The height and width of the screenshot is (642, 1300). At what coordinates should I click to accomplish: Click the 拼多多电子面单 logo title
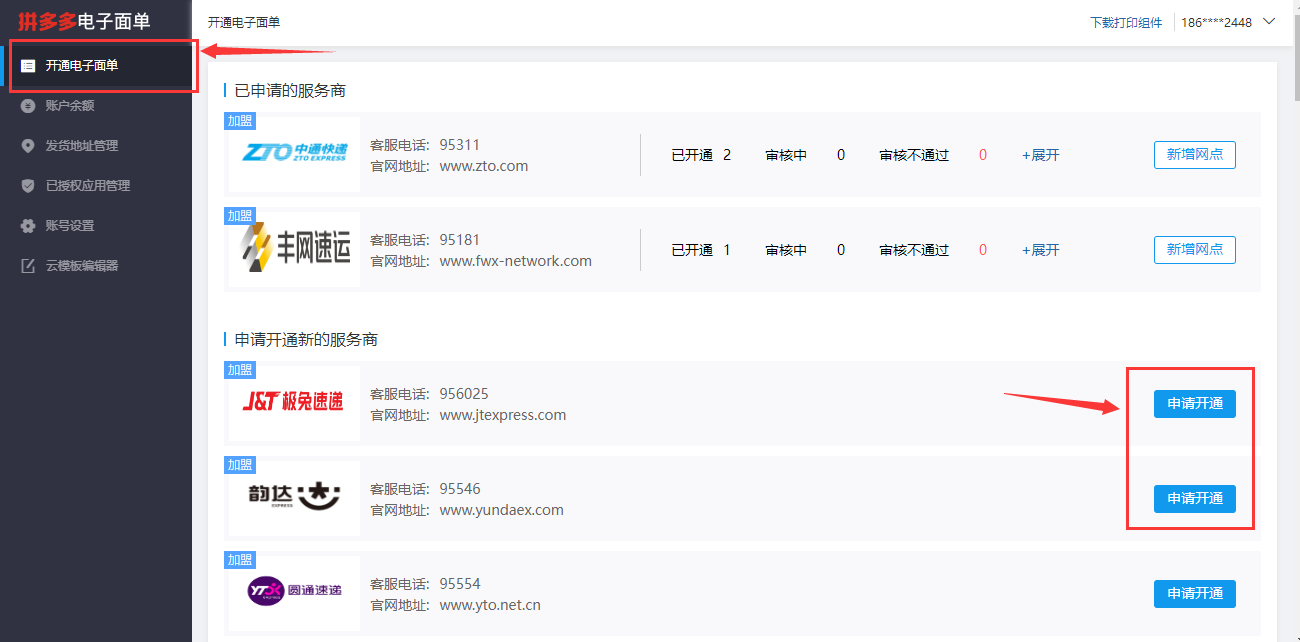[84, 22]
